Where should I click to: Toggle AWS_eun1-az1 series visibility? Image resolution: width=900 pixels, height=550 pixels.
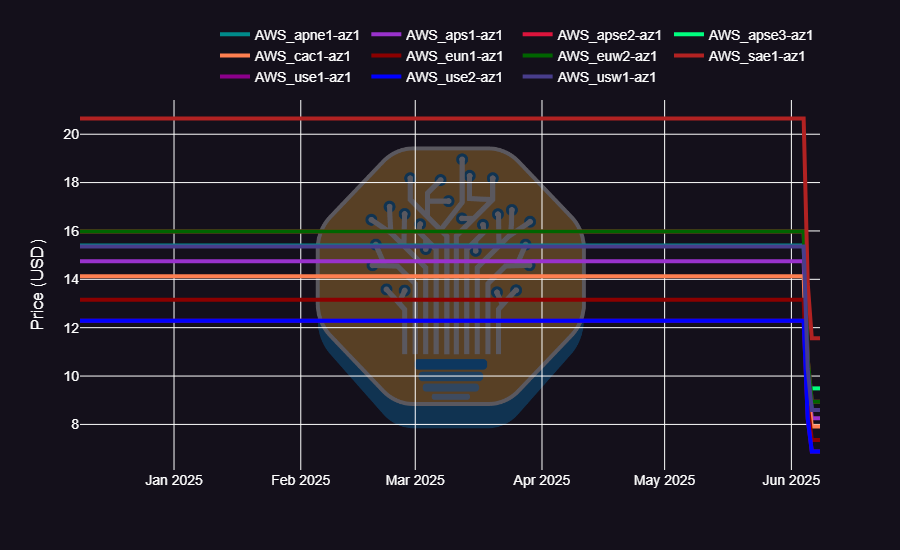(x=437, y=56)
